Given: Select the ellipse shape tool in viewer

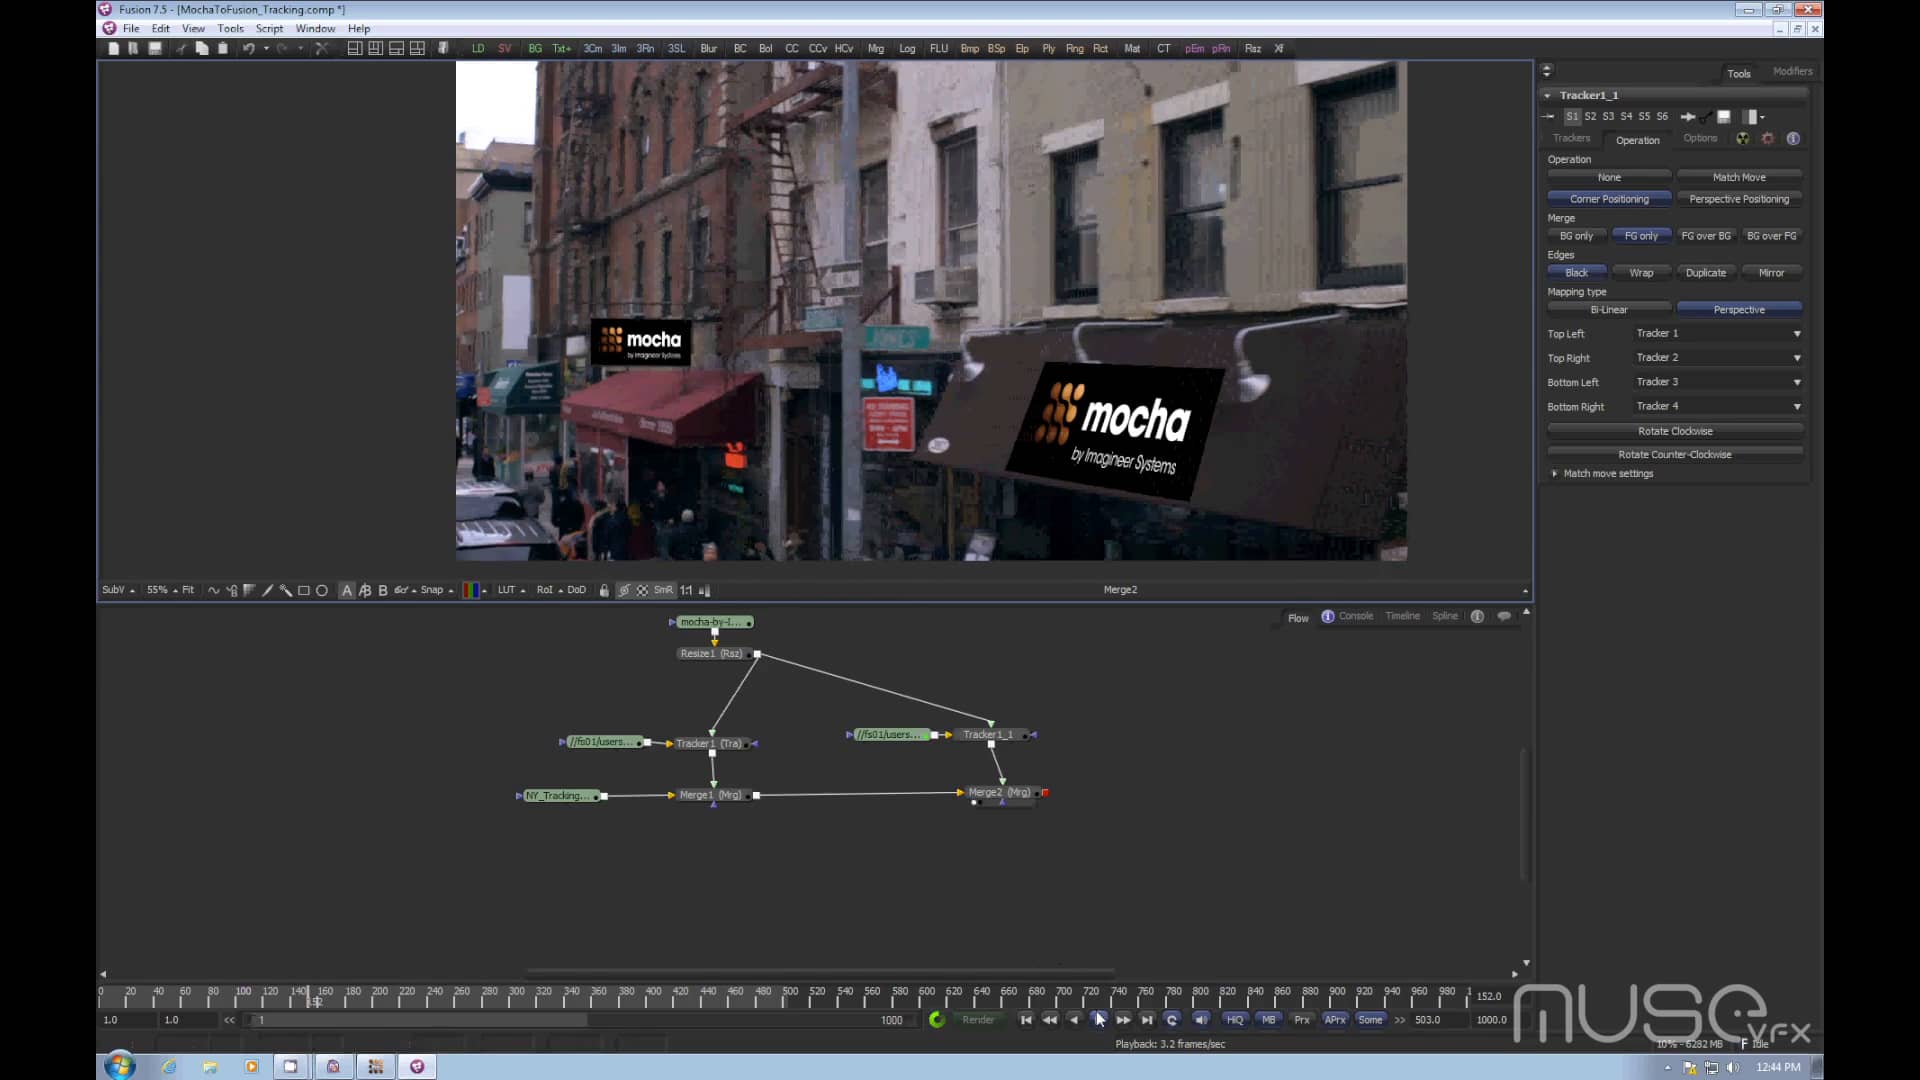Looking at the screenshot, I should [x=322, y=590].
